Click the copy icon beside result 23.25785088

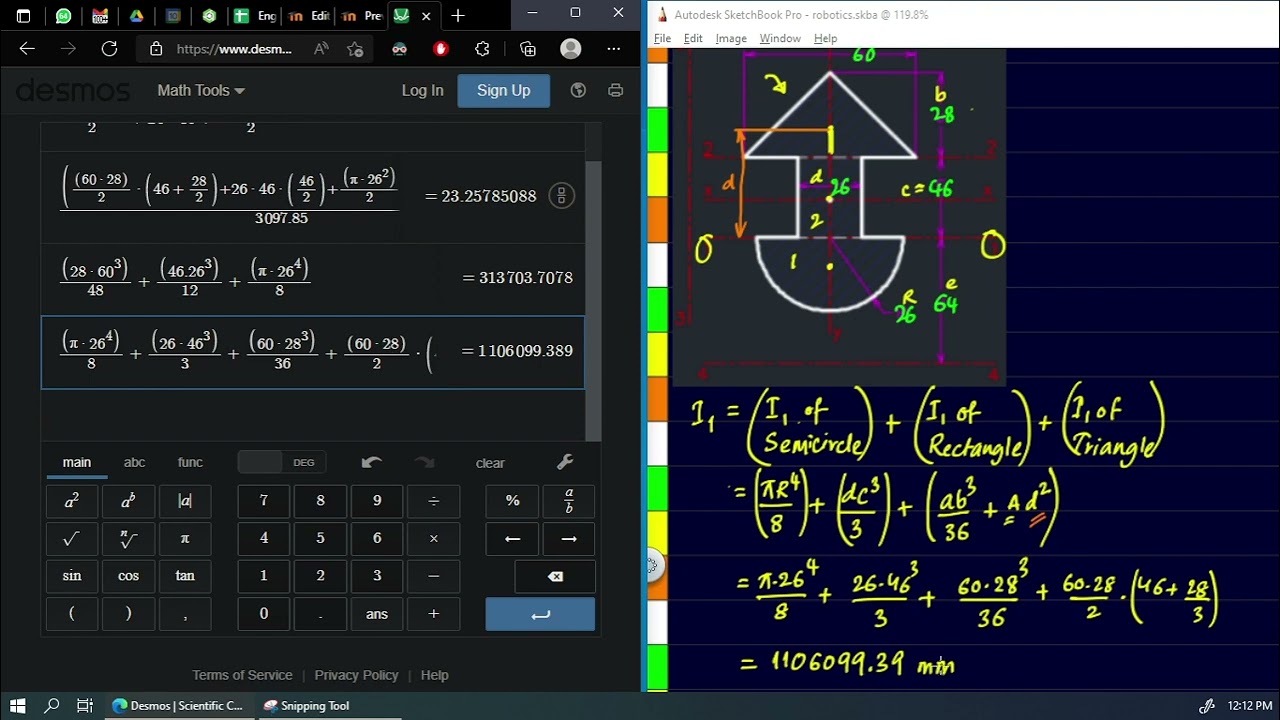click(562, 196)
